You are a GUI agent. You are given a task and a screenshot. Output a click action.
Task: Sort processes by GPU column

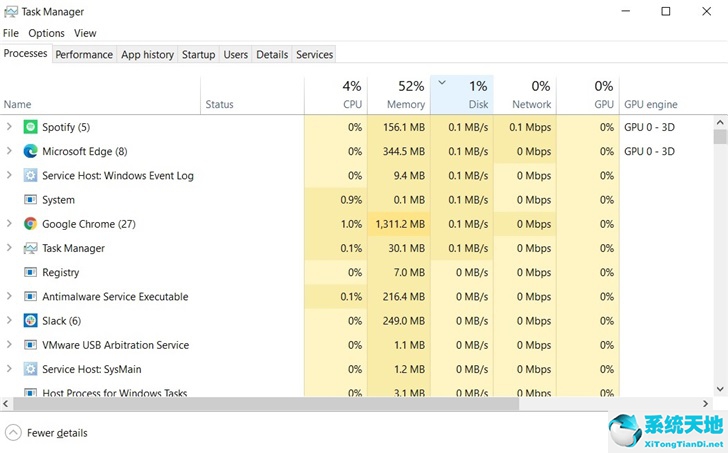click(588, 95)
